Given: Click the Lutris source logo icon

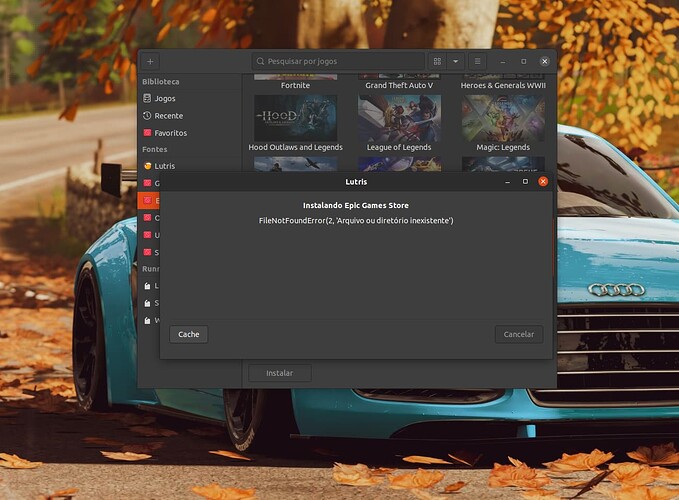Looking at the screenshot, I should coord(148,166).
